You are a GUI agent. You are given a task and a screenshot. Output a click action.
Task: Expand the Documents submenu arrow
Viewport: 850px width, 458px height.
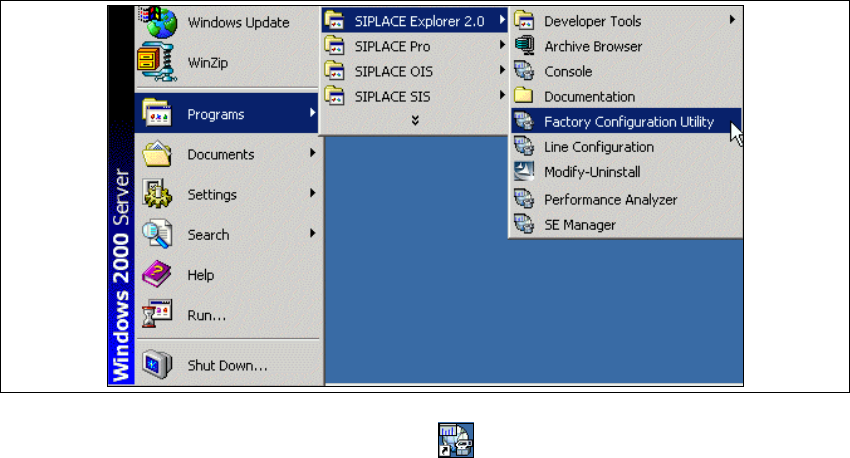coord(312,153)
